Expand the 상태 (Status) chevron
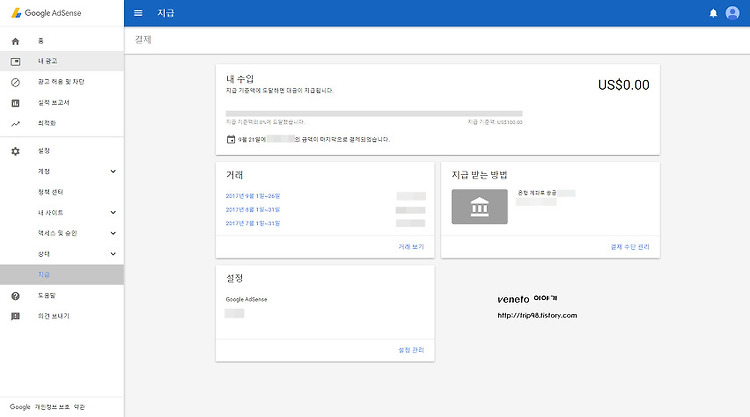Viewport: 750px width, 417px height. [113, 254]
